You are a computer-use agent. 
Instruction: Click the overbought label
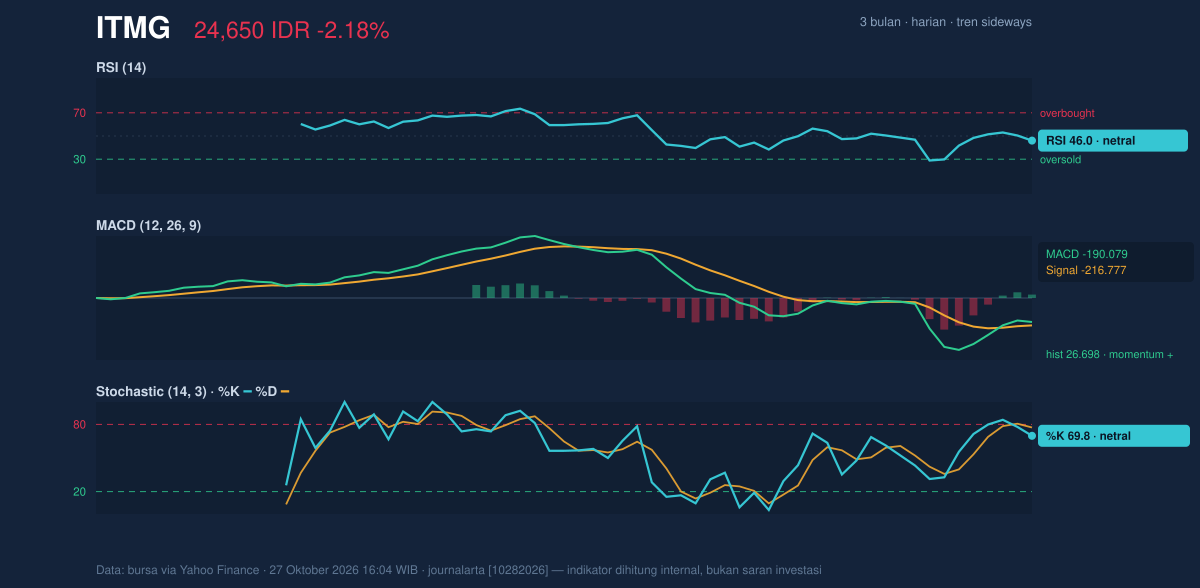pyautogui.click(x=1067, y=113)
